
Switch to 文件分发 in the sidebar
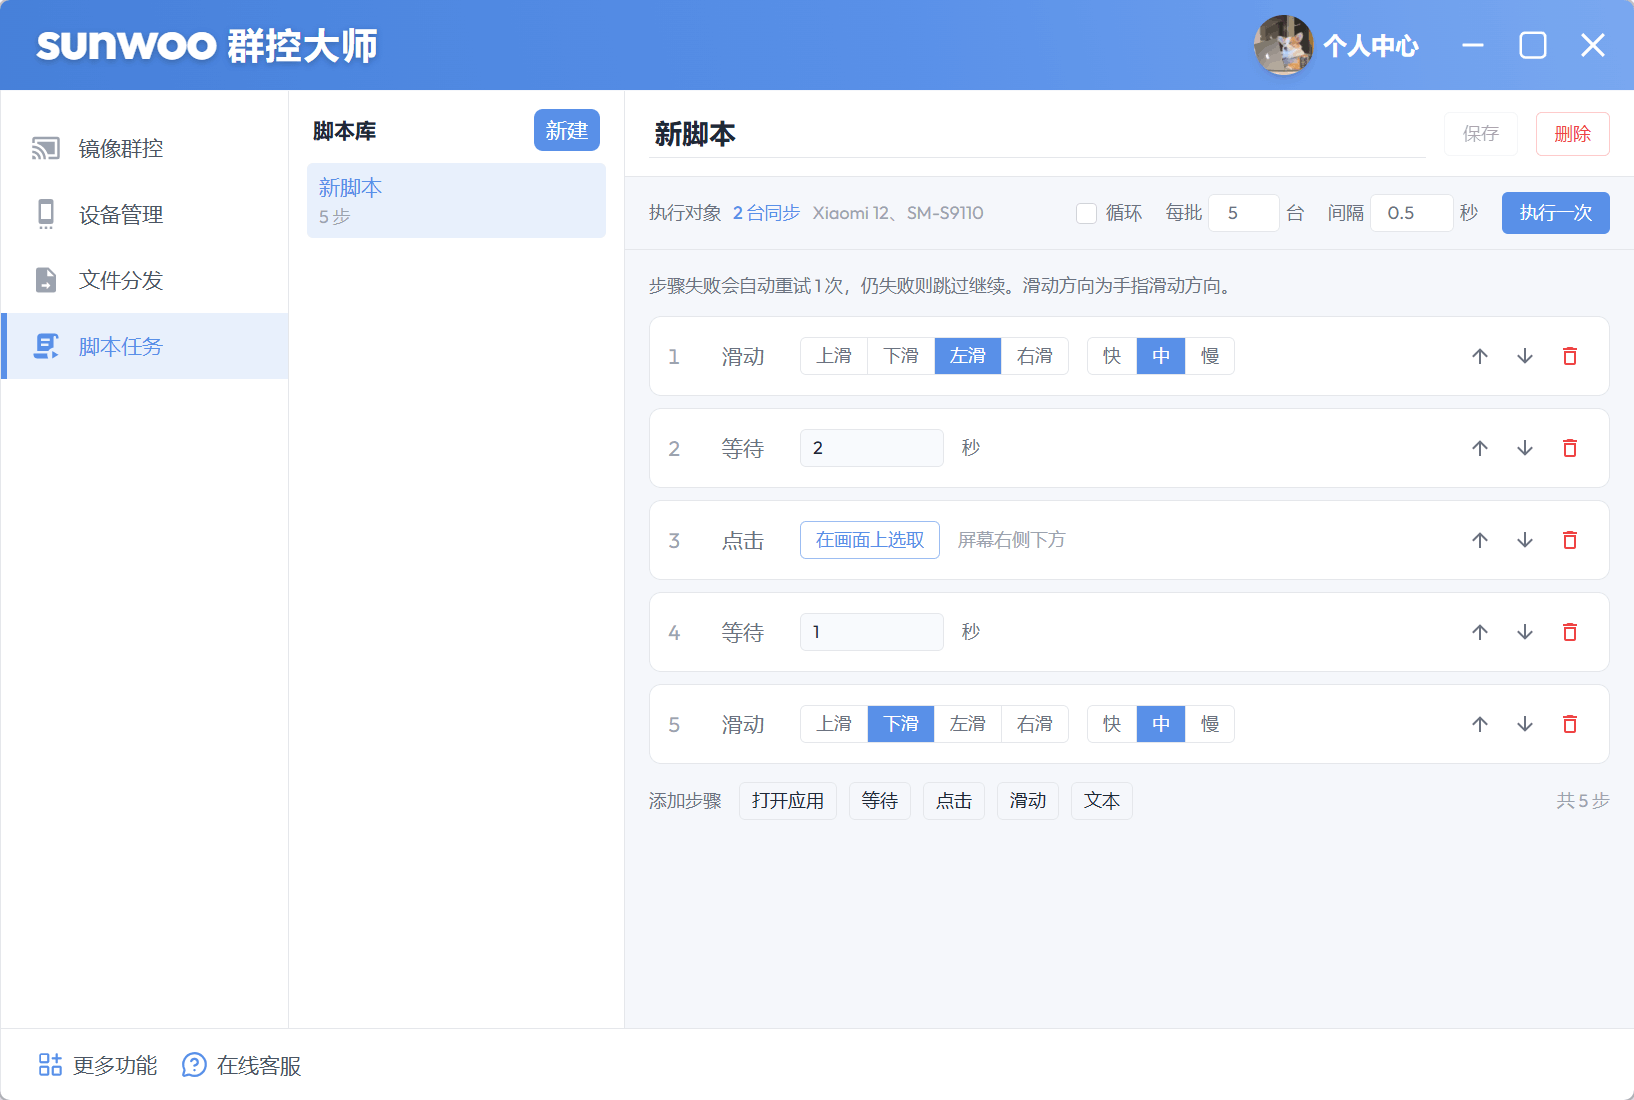(145, 281)
